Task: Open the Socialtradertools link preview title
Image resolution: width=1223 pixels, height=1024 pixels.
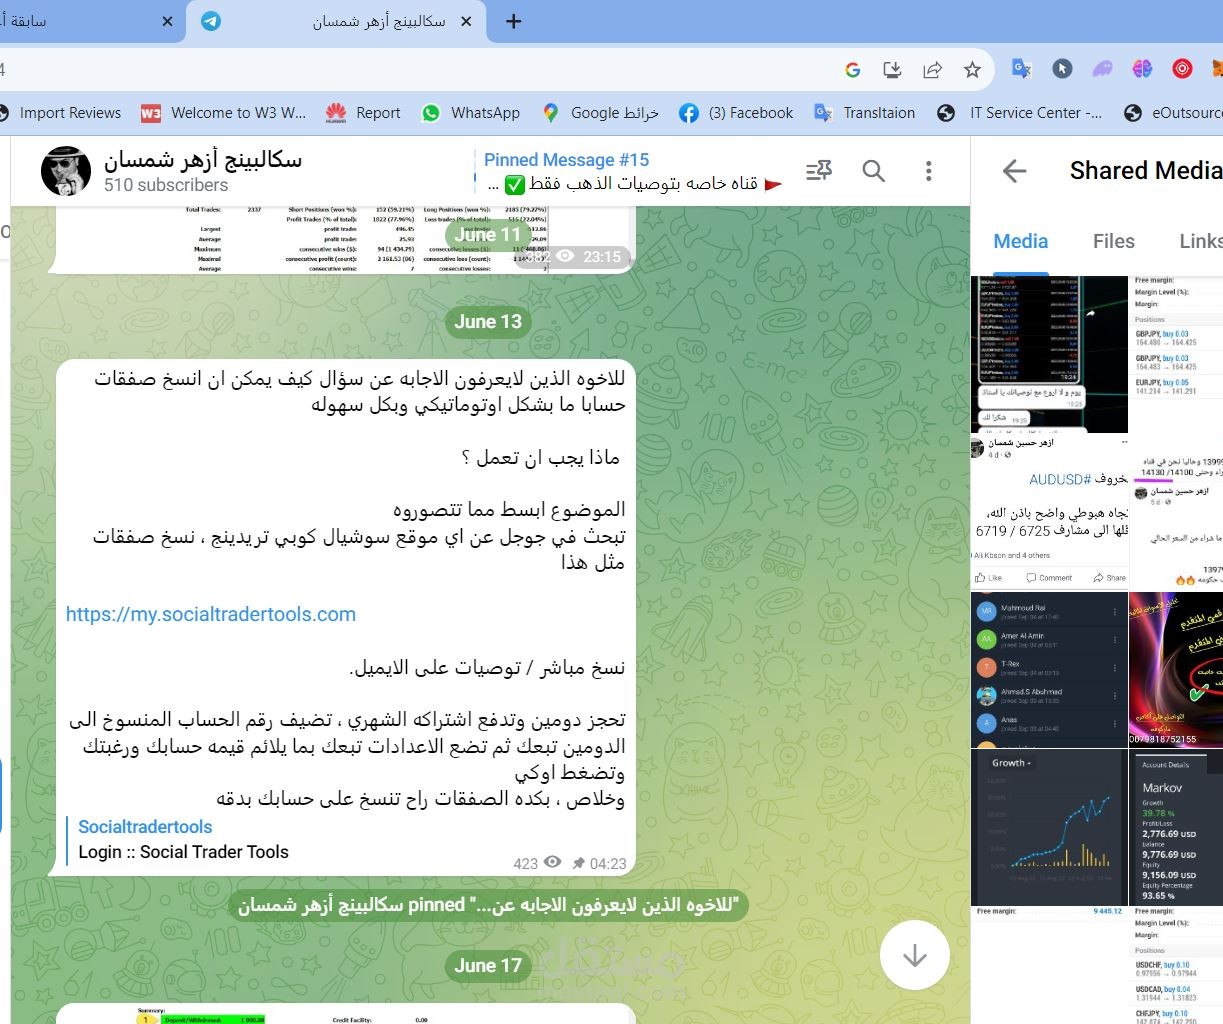Action: (146, 827)
